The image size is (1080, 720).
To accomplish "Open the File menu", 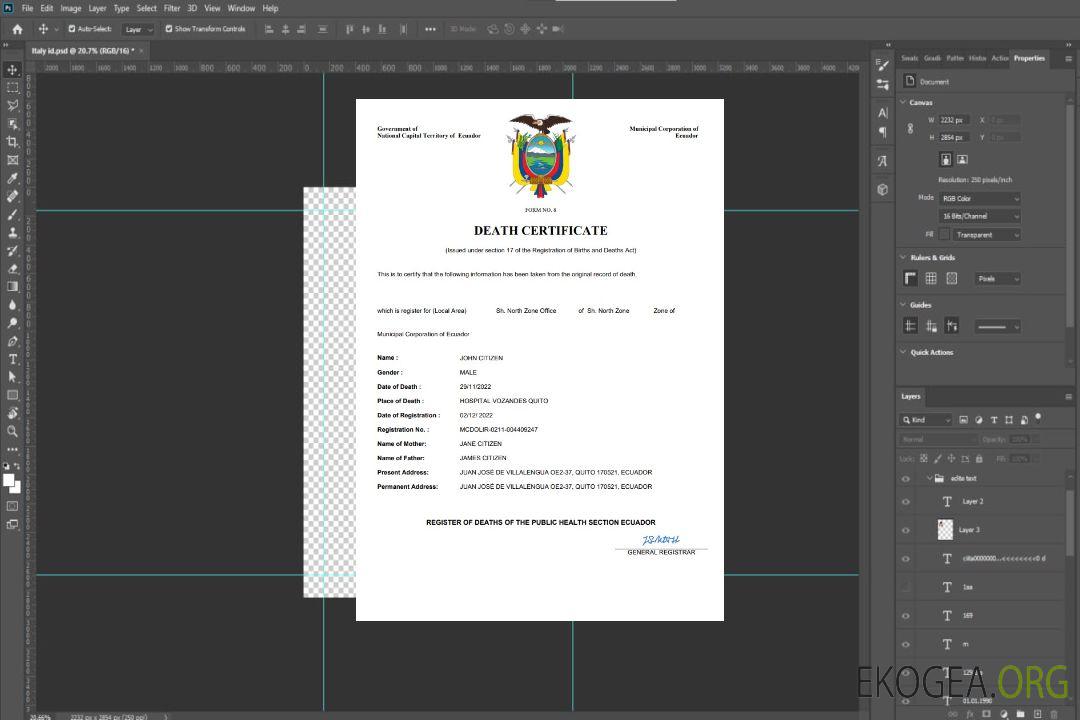I will (28, 8).
